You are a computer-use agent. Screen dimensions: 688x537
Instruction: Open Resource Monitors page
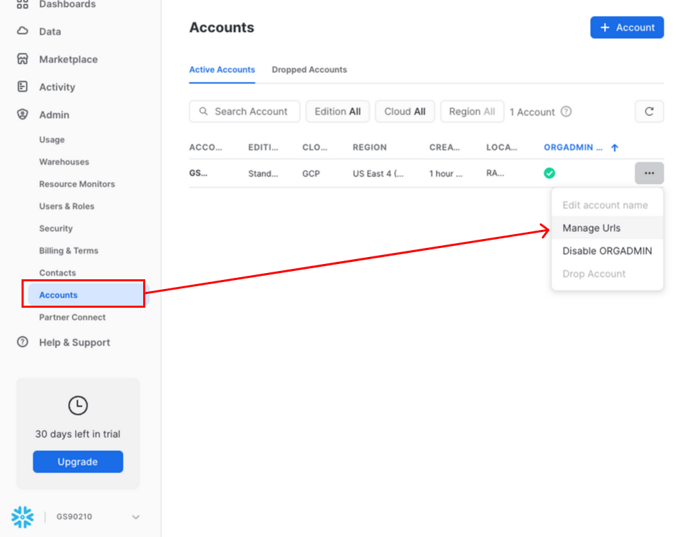click(x=77, y=184)
